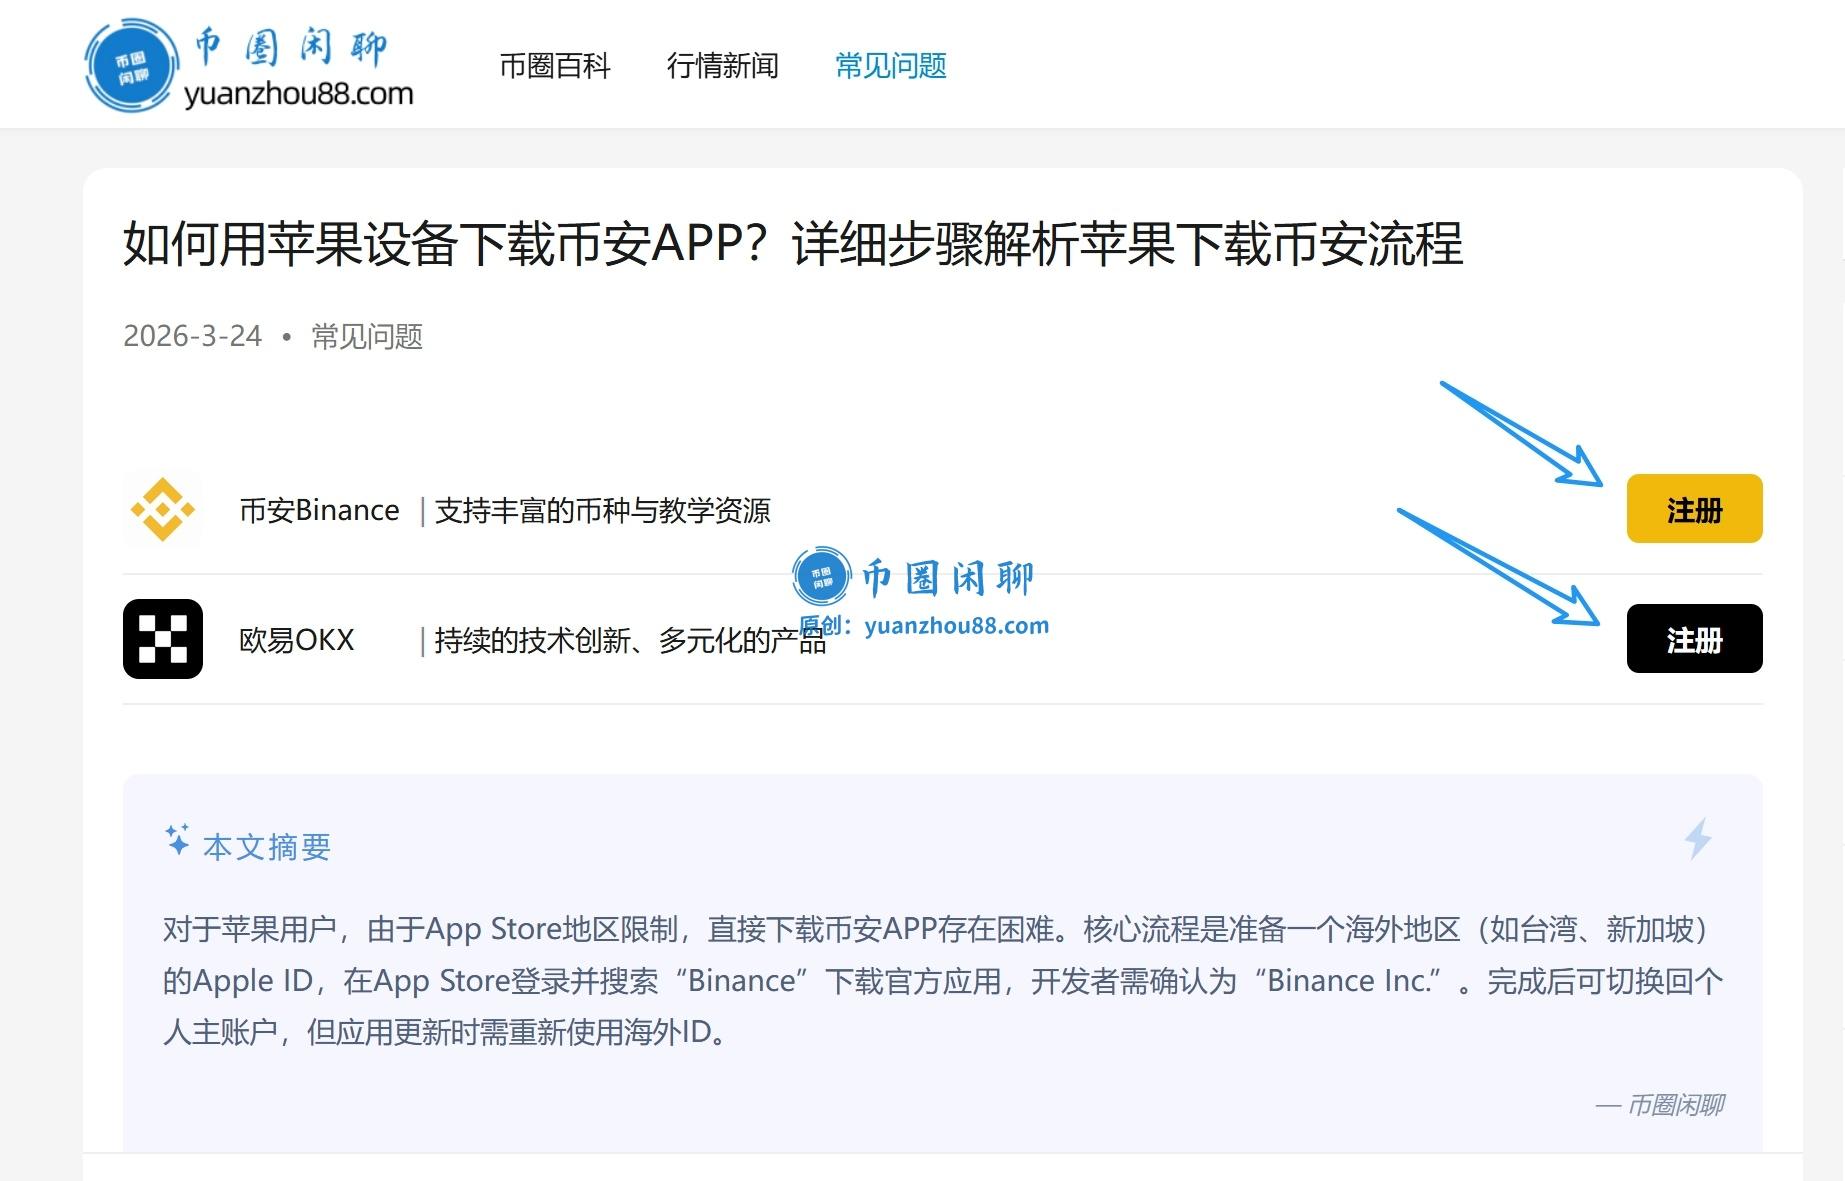
Task: Open the 常见问题 category link beside the date
Action: (x=367, y=336)
